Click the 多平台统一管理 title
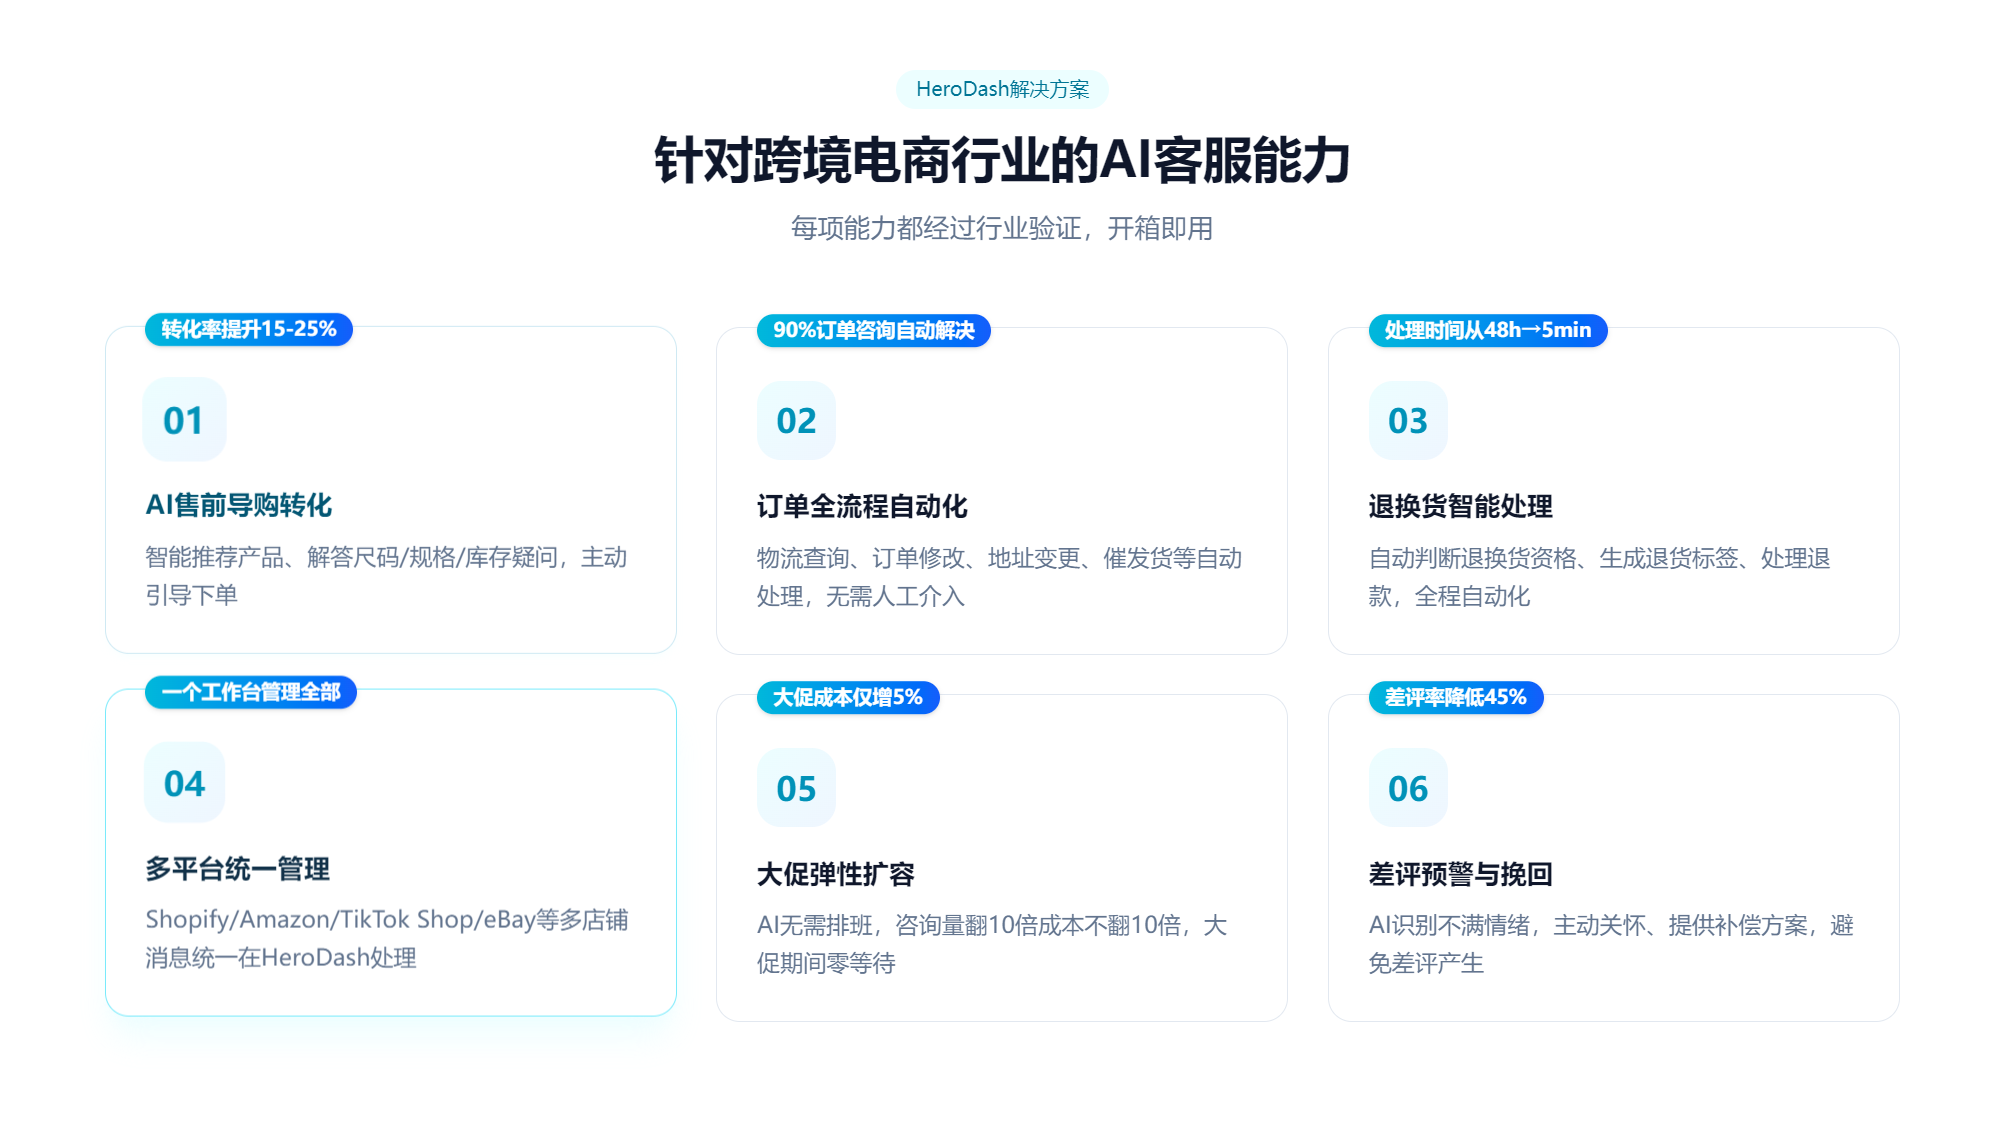The width and height of the screenshot is (1989, 1124). (237, 869)
